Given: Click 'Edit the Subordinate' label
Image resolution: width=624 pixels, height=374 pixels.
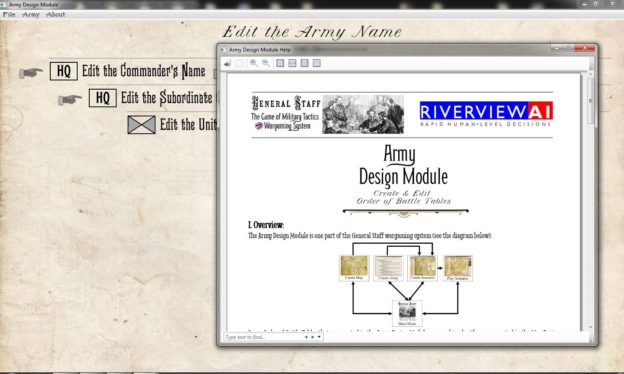Looking at the screenshot, I should click(167, 98).
